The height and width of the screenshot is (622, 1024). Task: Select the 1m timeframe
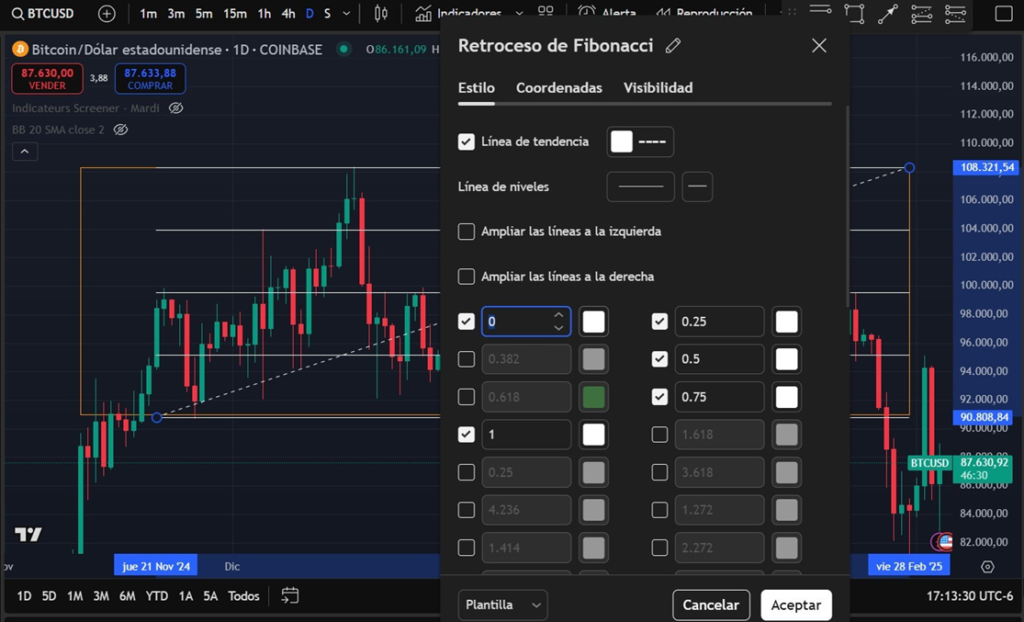(148, 13)
